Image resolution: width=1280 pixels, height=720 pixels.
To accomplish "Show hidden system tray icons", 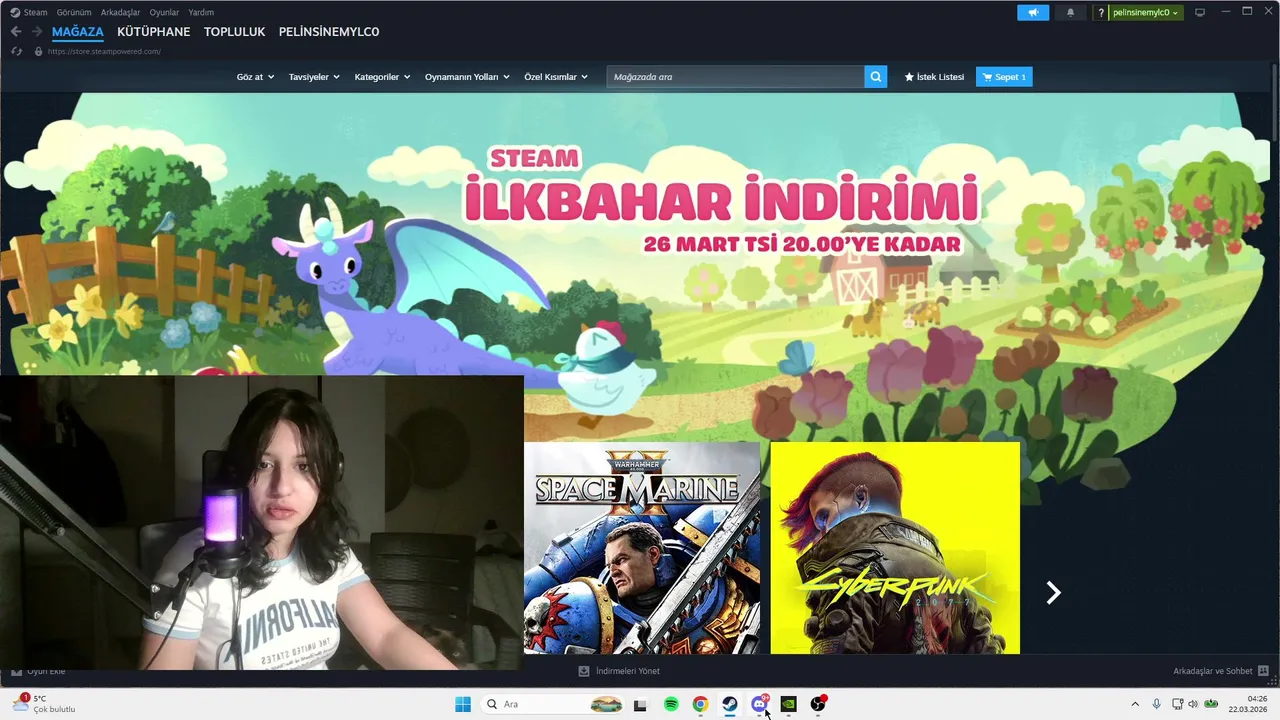I will pos(1134,704).
